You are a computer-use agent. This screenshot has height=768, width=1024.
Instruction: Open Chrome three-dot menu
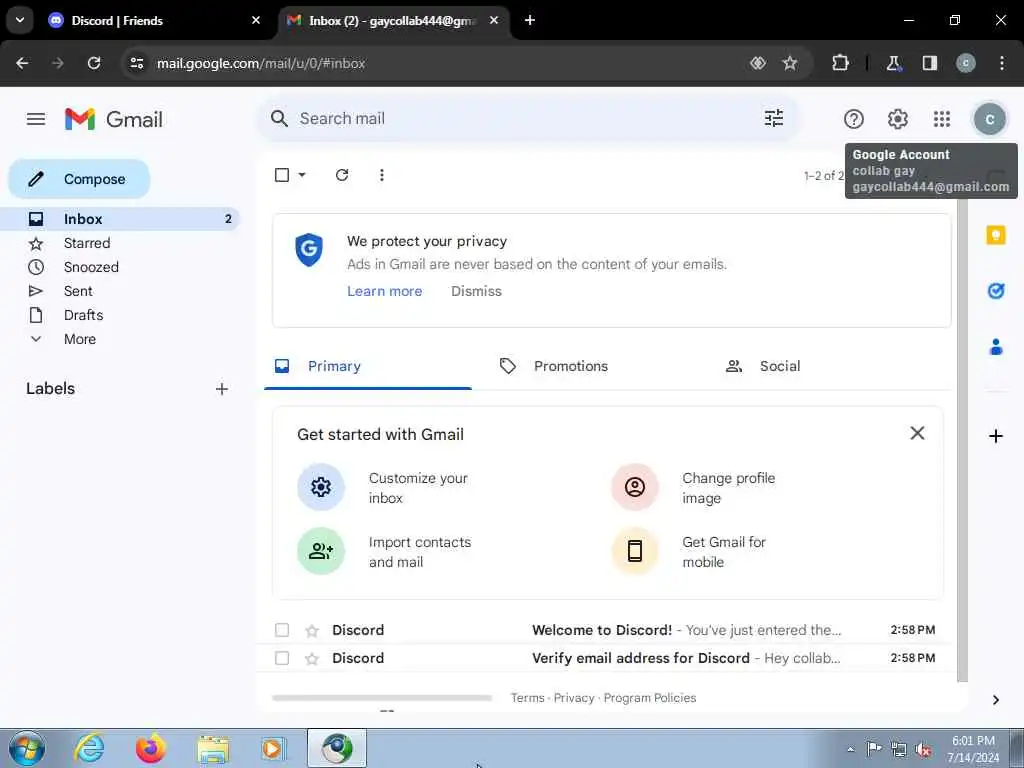[1002, 63]
